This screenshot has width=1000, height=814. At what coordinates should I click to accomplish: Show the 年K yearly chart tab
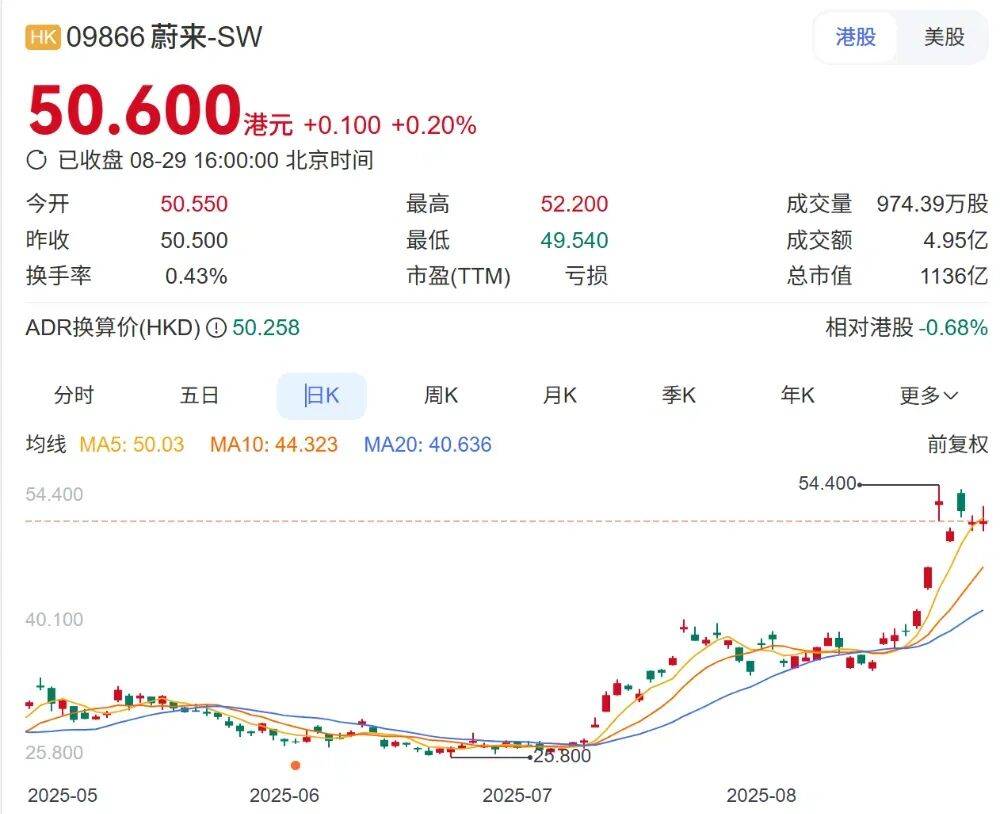pyautogui.click(x=797, y=396)
